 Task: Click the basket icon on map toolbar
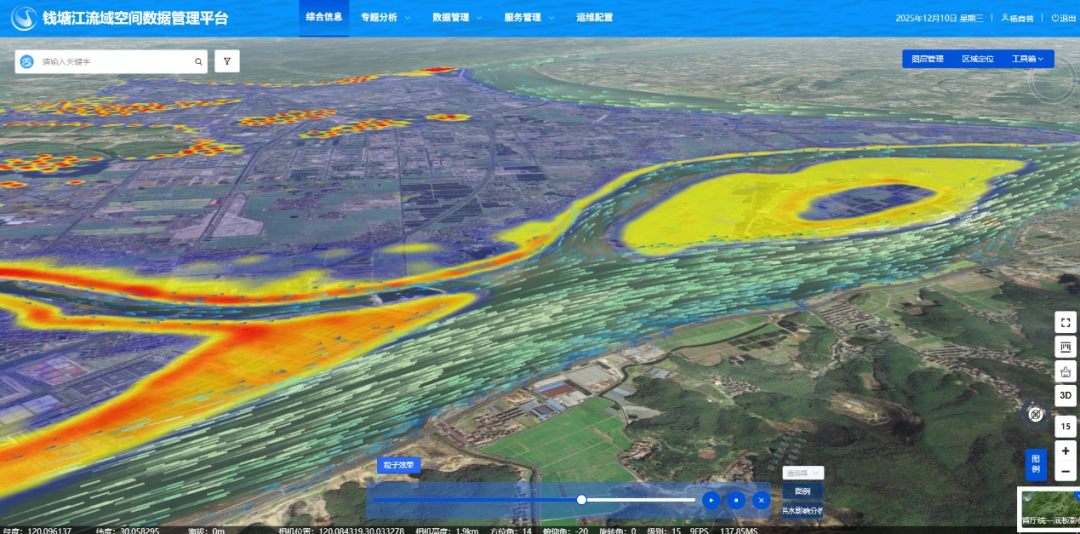[1066, 371]
